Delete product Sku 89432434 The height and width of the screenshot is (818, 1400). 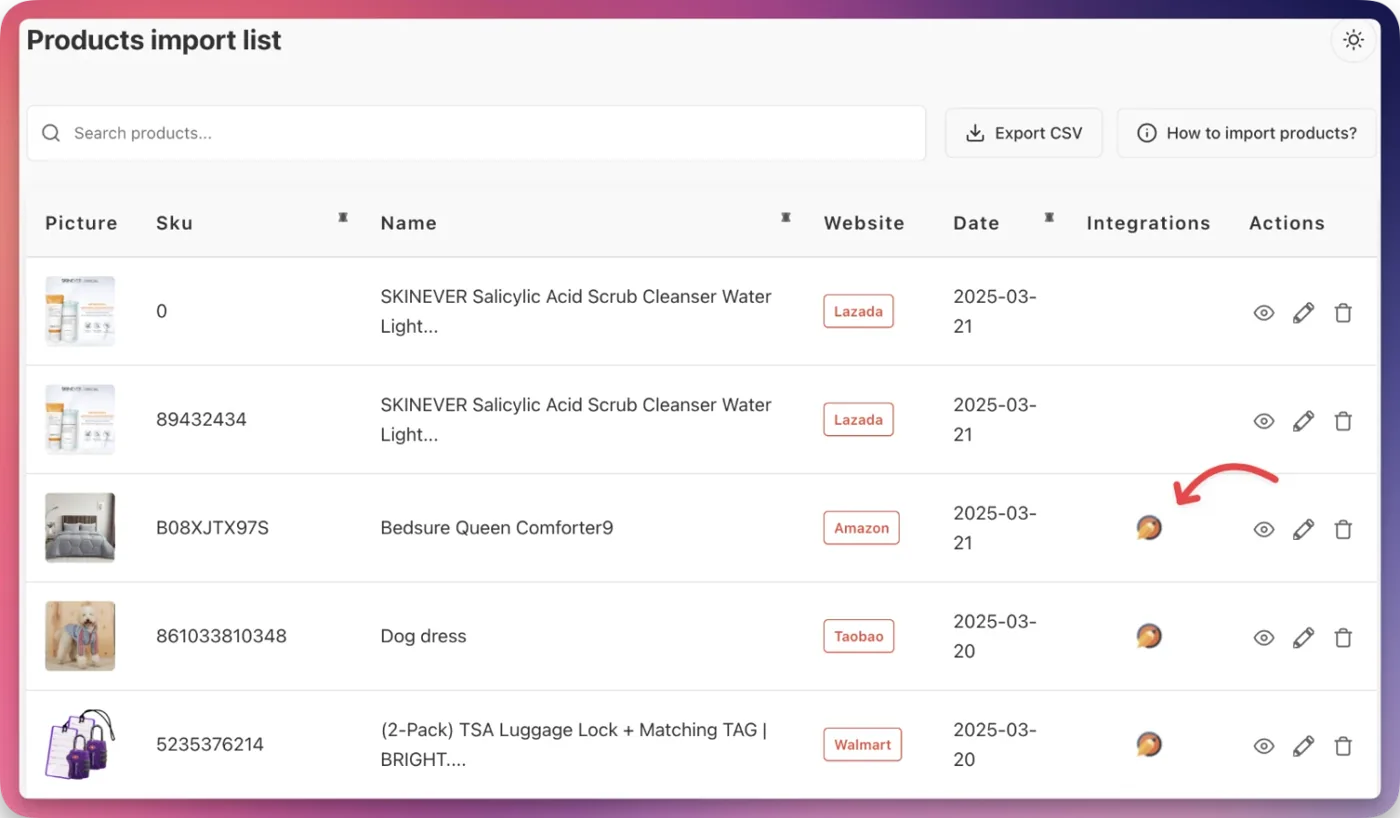pyautogui.click(x=1343, y=421)
